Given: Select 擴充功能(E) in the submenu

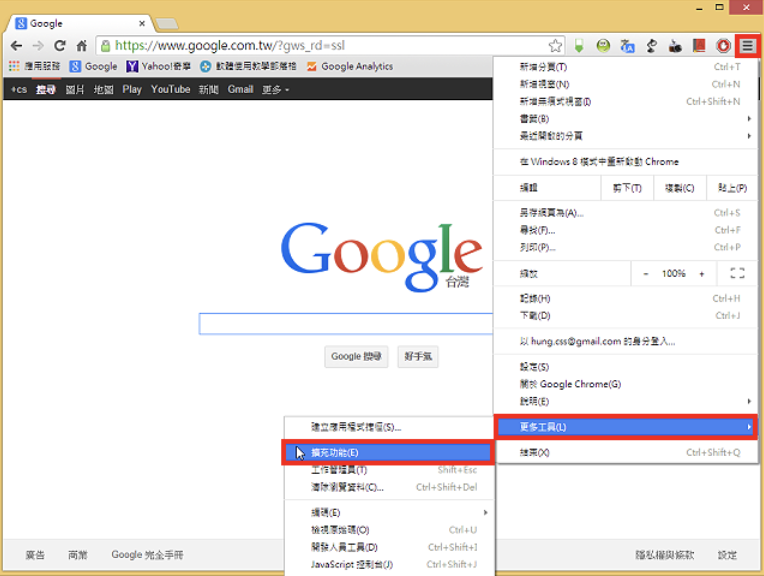Looking at the screenshot, I should point(388,453).
